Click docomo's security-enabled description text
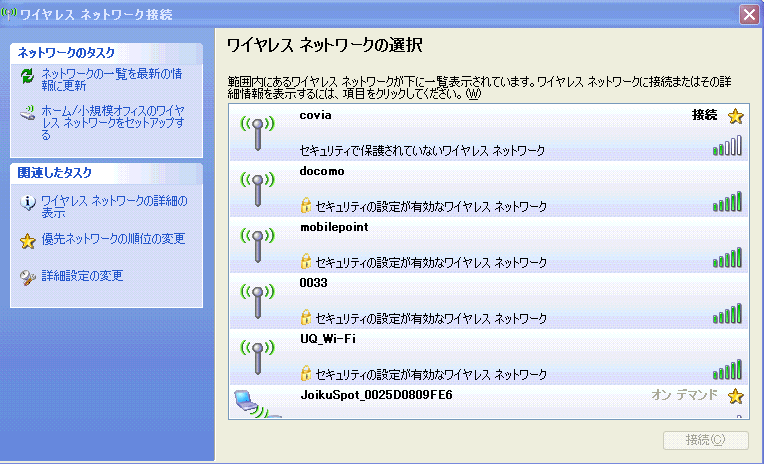Viewport: 764px width, 464px height. point(431,207)
